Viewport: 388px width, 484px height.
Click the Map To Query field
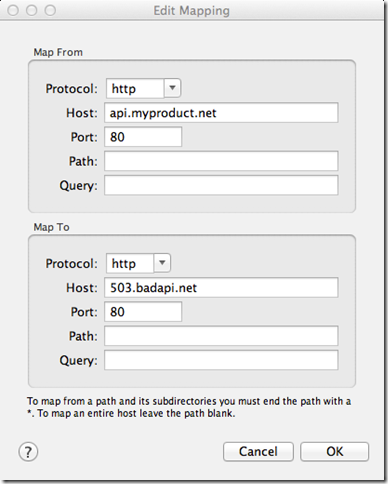(x=221, y=360)
